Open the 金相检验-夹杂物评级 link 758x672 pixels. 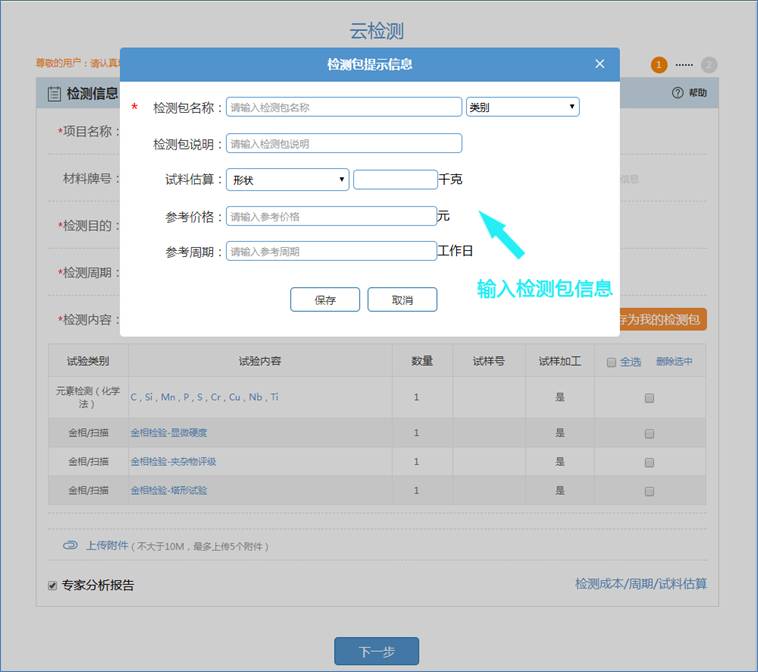pos(173,462)
